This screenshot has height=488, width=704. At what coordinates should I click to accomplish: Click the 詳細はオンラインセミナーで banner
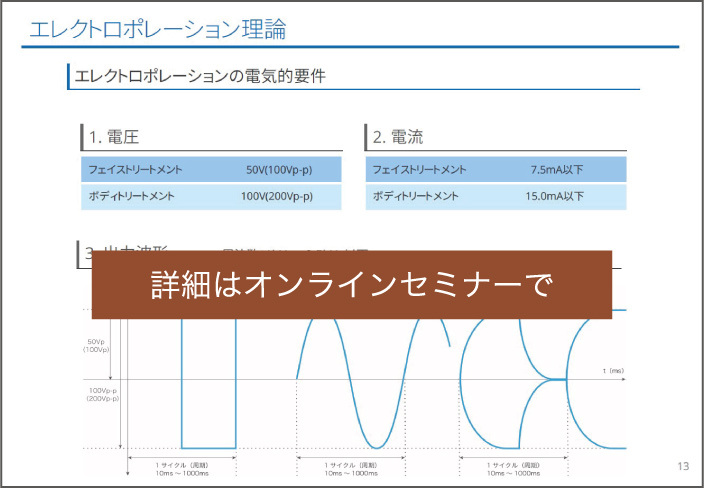pyautogui.click(x=351, y=285)
